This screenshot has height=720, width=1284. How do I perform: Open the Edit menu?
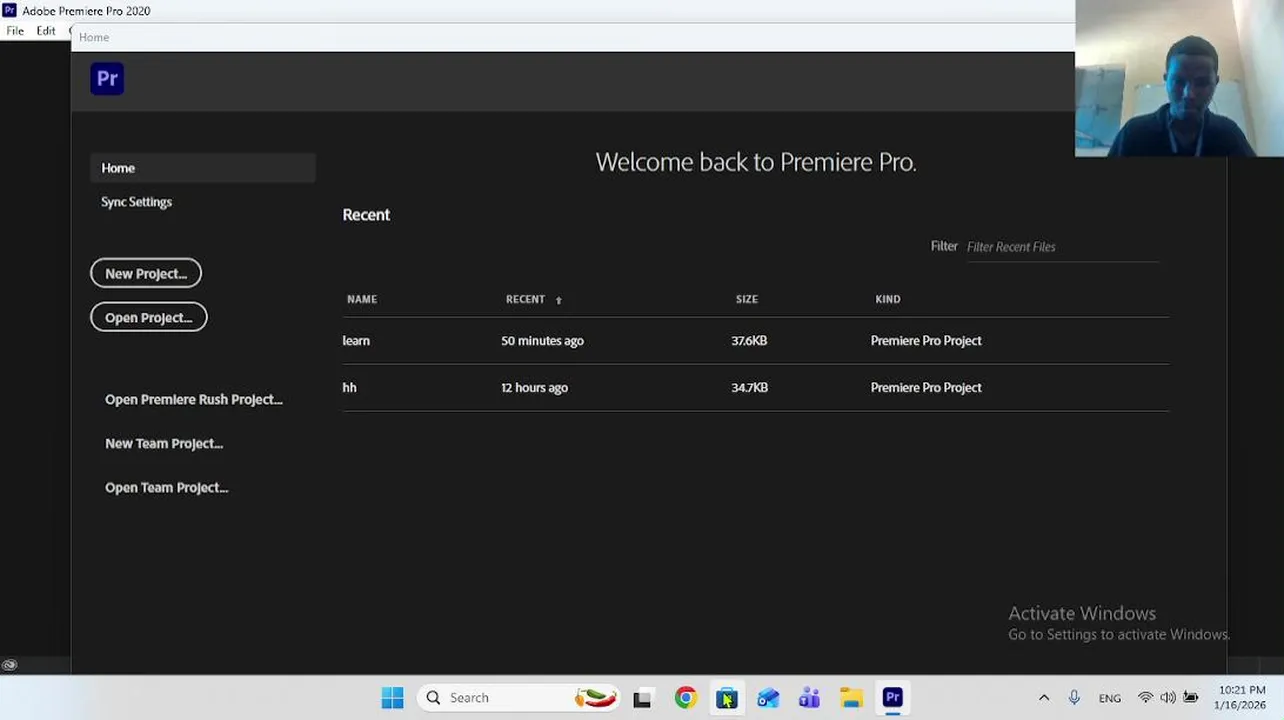pyautogui.click(x=46, y=31)
